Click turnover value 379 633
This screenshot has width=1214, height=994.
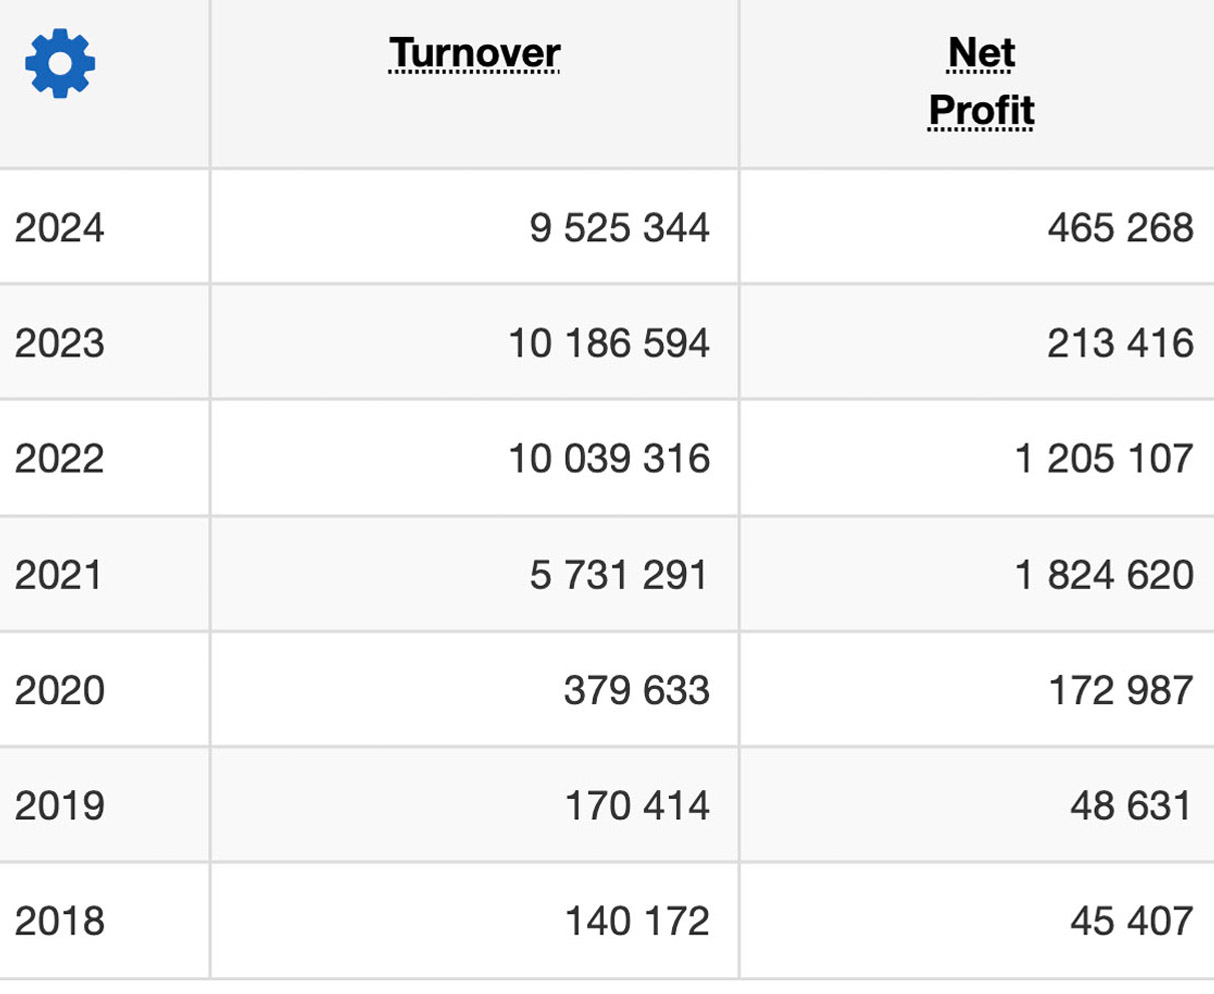[x=637, y=690]
